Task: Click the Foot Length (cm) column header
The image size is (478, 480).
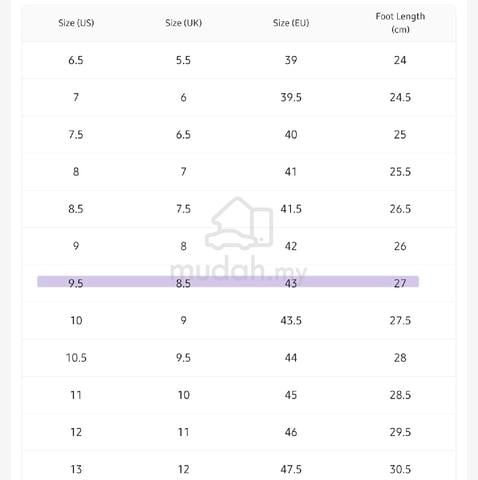Action: coord(400,23)
